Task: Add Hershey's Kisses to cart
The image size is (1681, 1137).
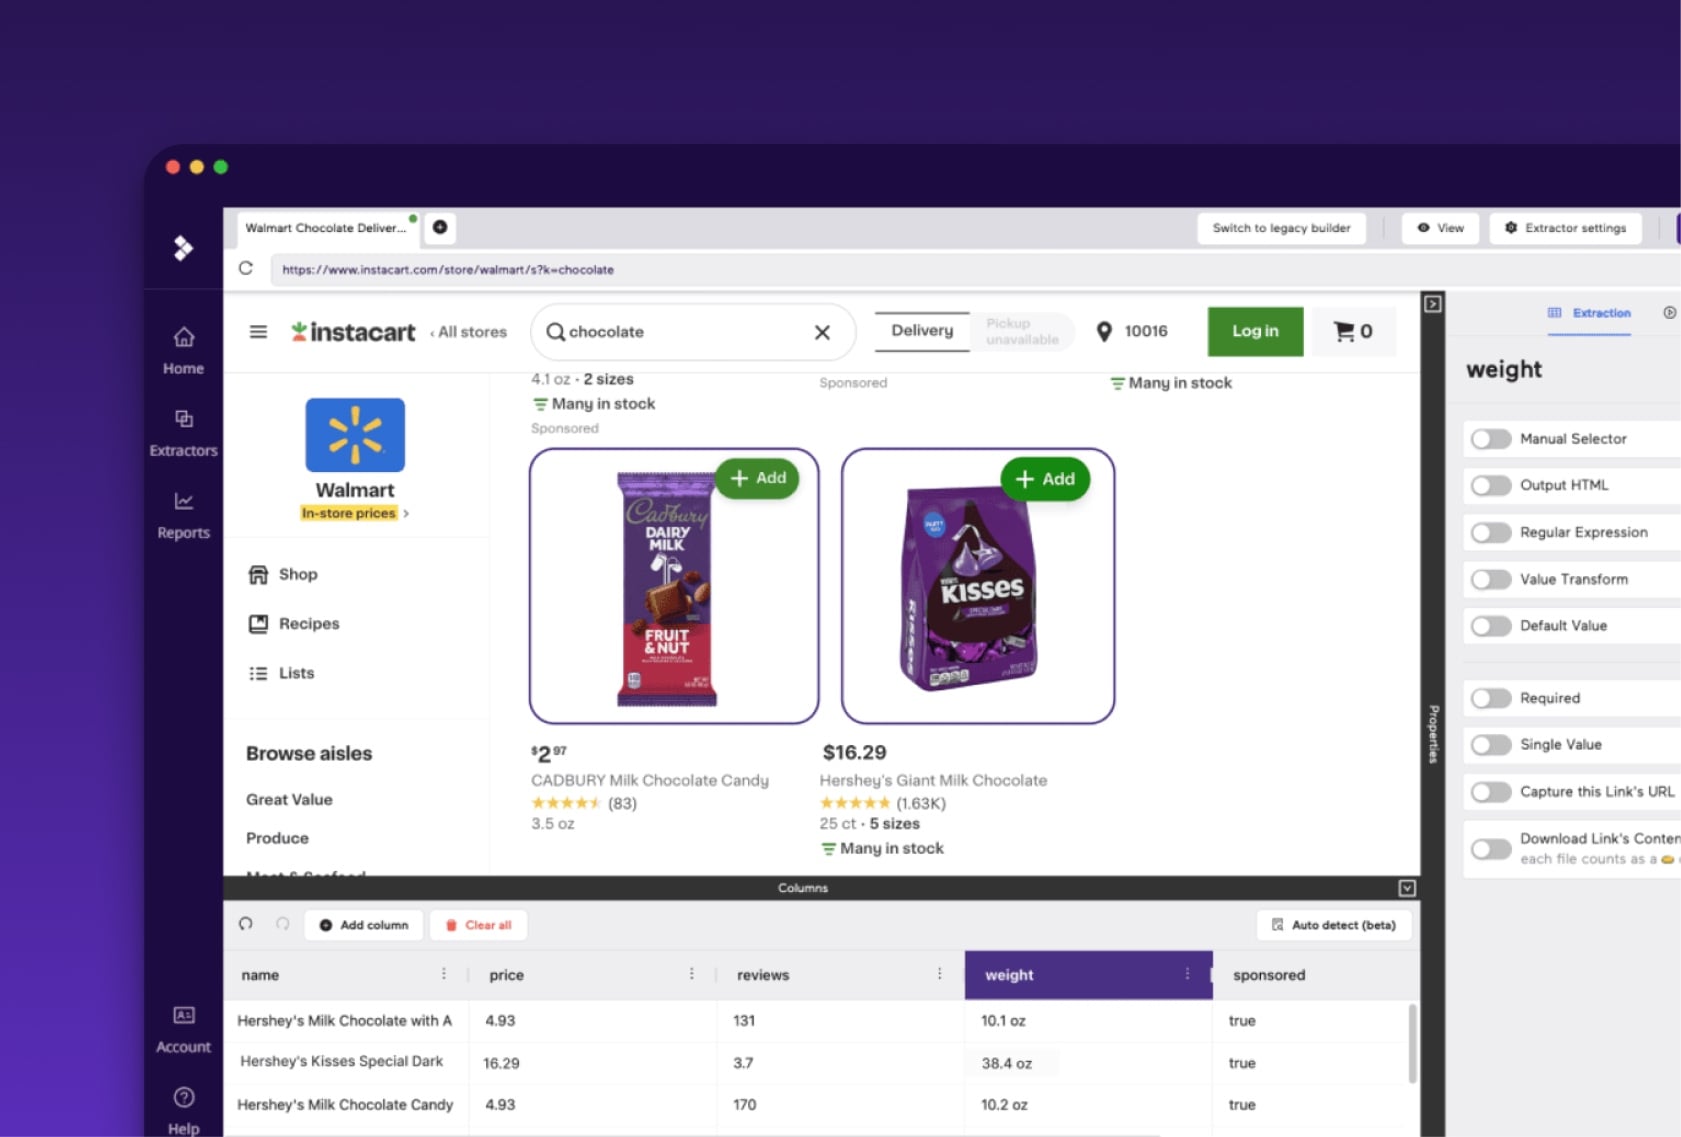Action: [x=1045, y=479]
